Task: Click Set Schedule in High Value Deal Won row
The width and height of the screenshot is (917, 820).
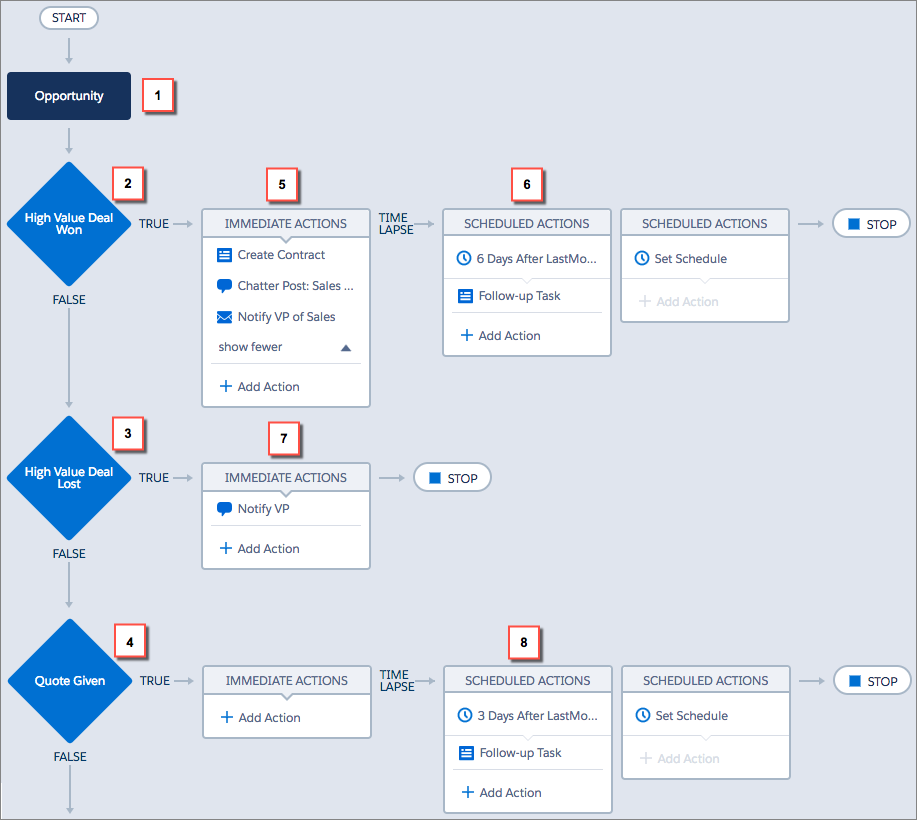Action: click(x=690, y=258)
